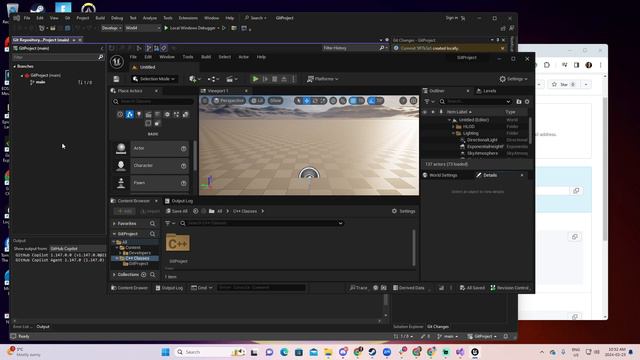Select the Scale tool in viewport
Screen dimensions: 640x360
point(322,100)
